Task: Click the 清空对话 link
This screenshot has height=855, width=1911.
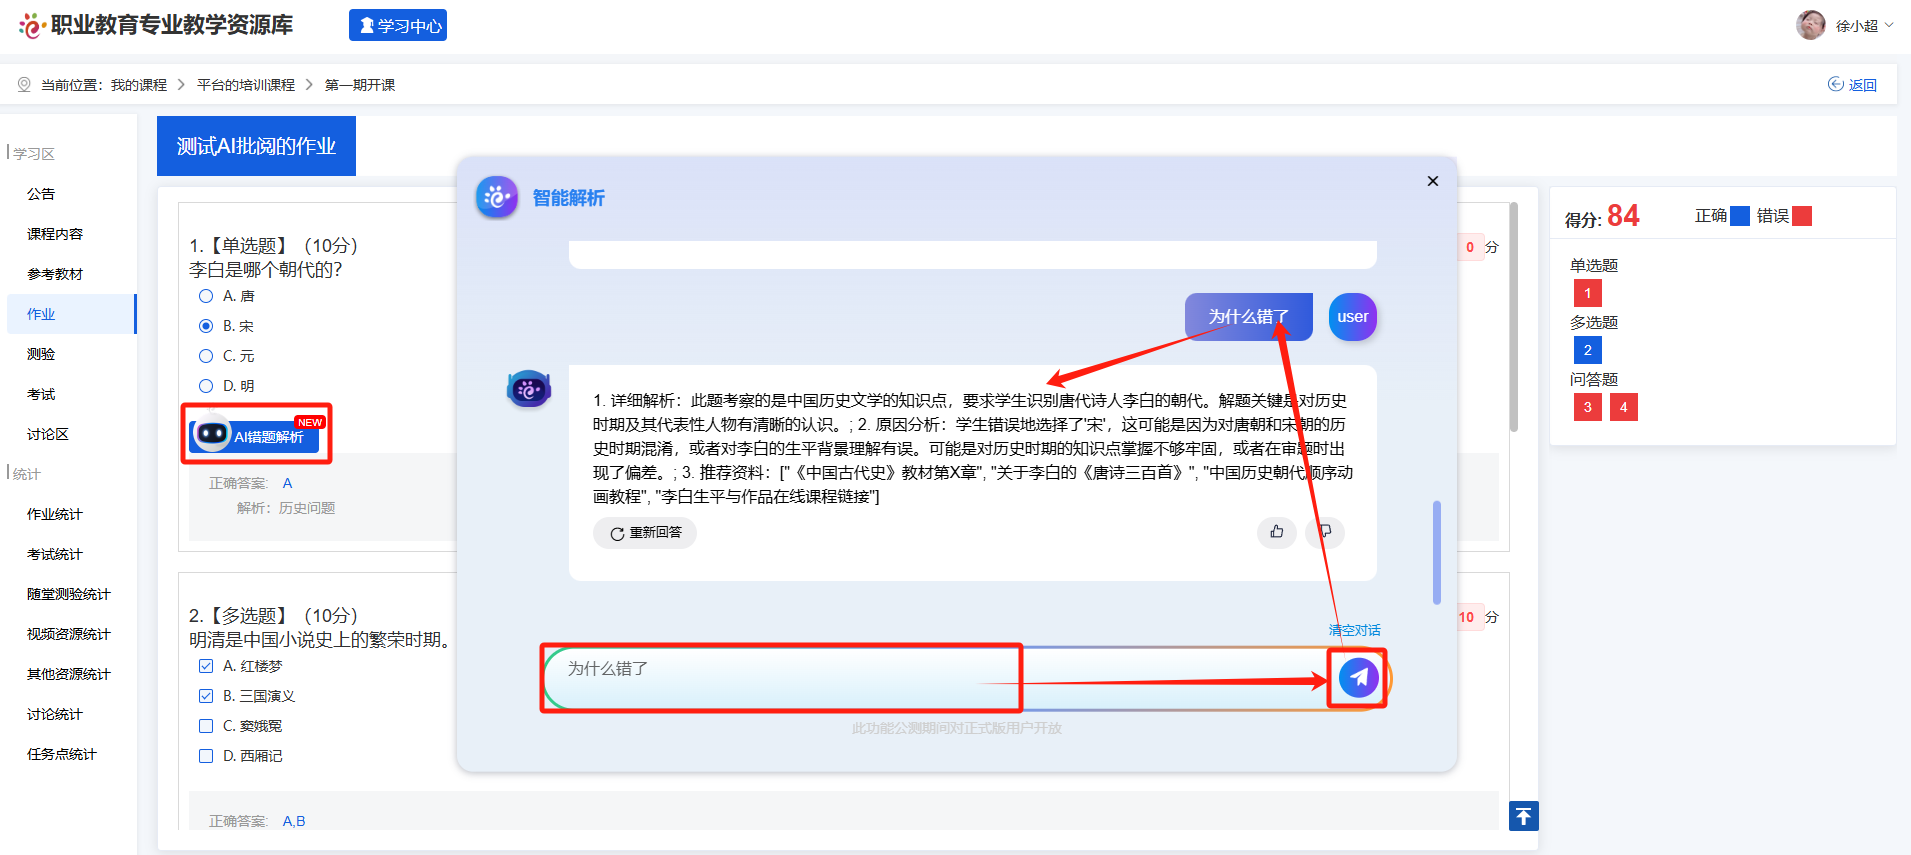Action: point(1354,630)
